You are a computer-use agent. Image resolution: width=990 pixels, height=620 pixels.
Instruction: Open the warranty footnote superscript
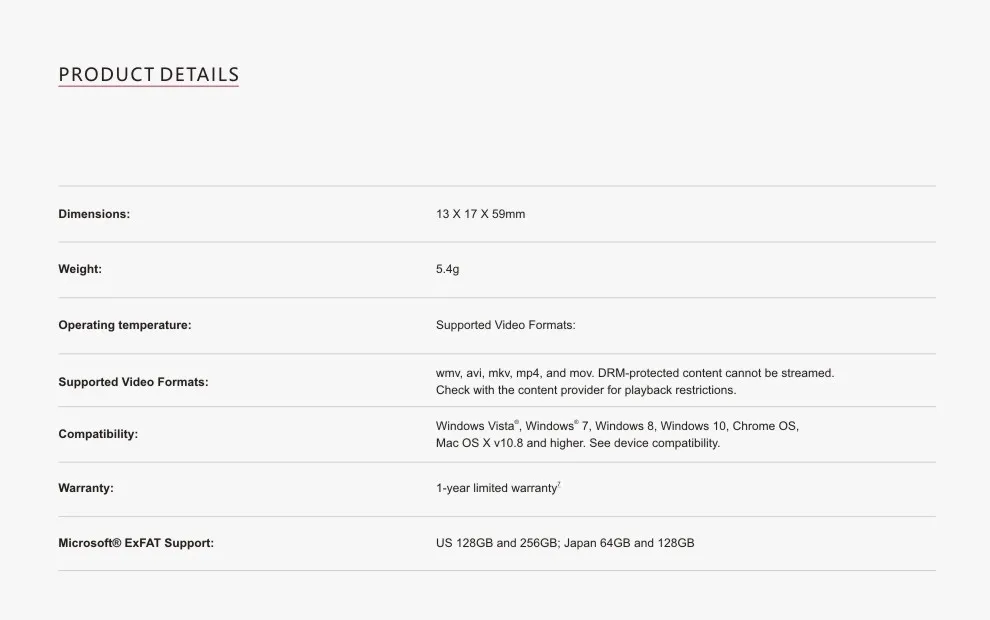[559, 485]
